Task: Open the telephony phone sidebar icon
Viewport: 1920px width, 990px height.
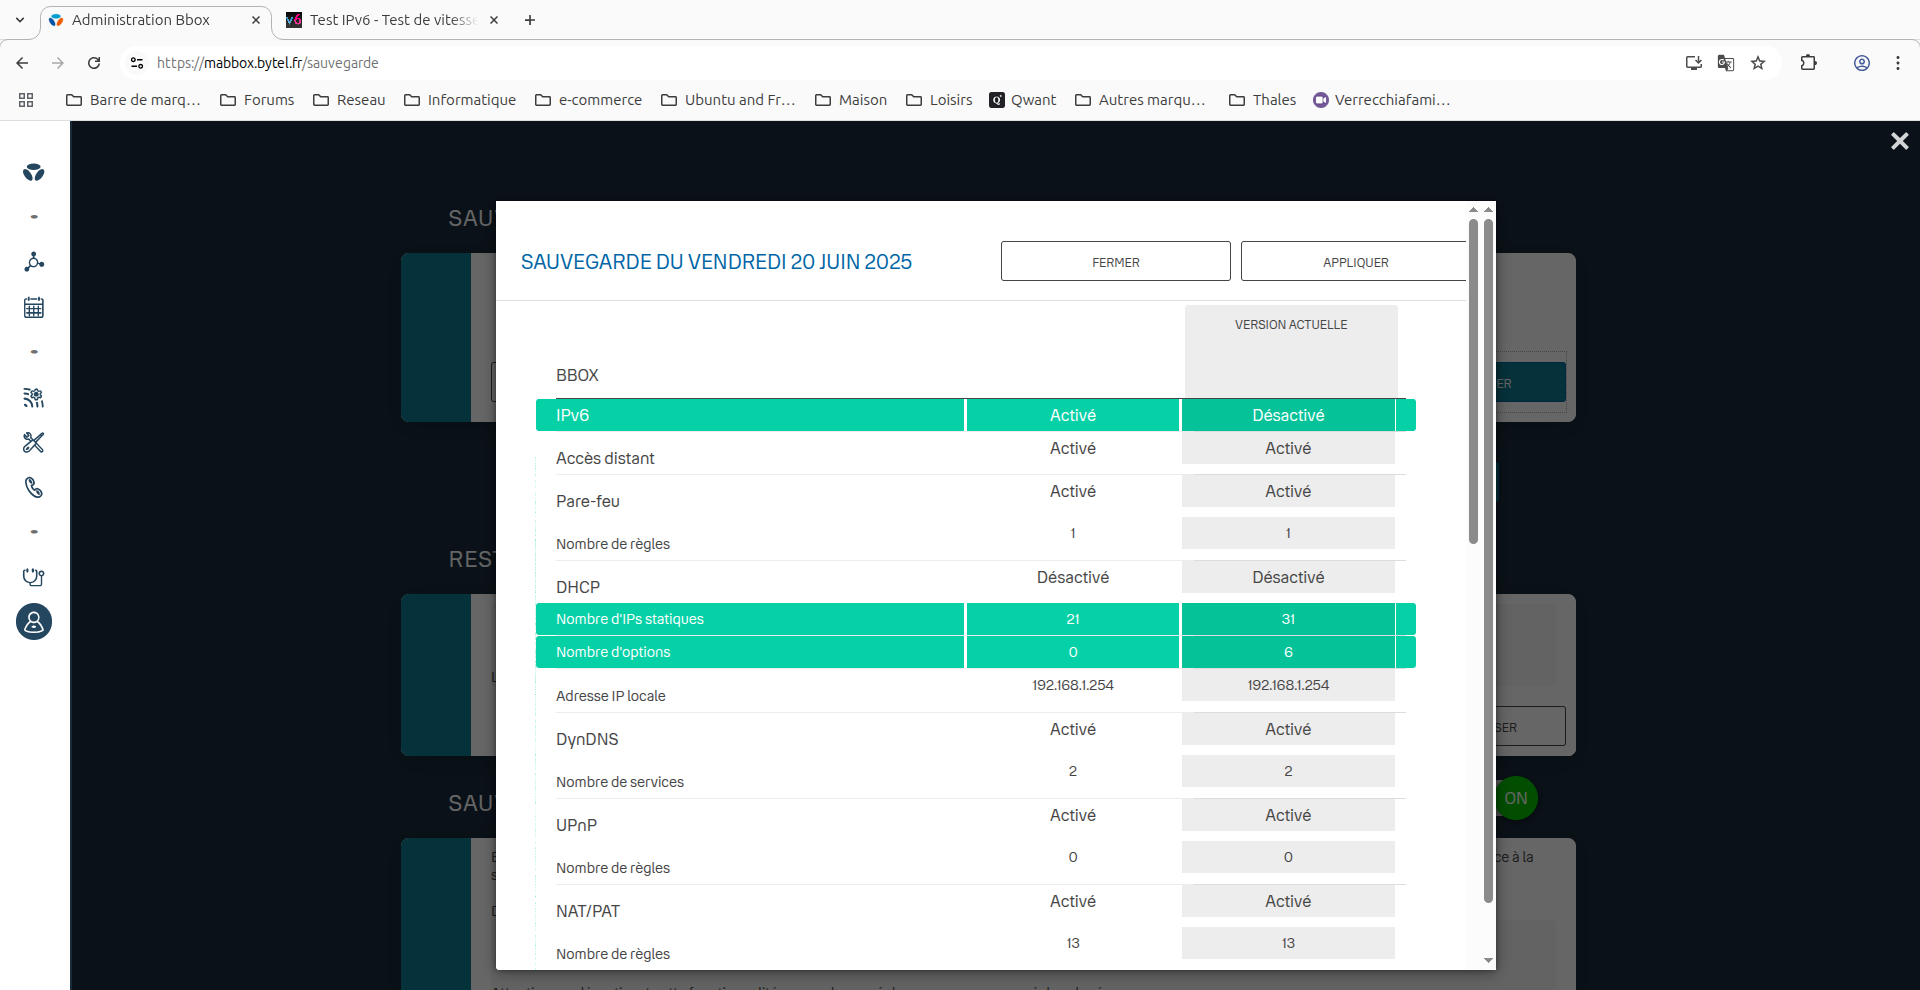Action: pos(34,487)
